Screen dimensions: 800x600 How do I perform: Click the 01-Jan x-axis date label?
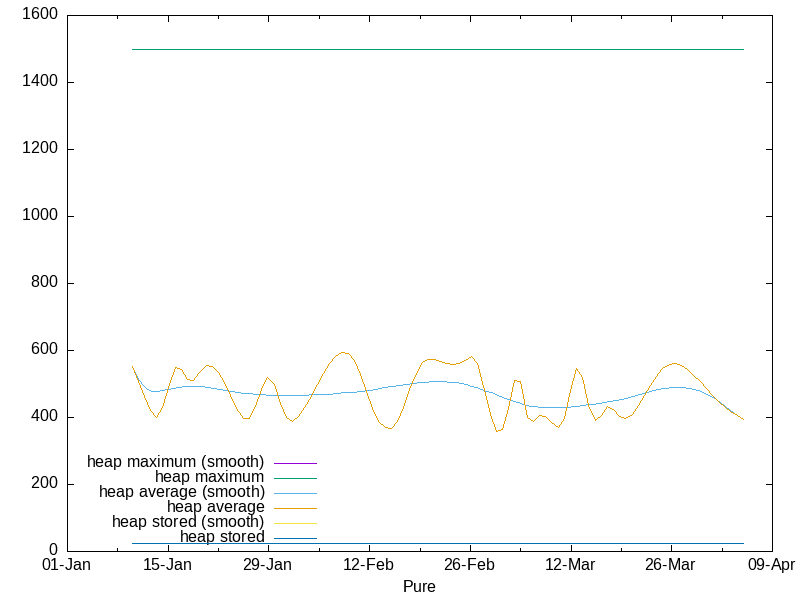[67, 565]
